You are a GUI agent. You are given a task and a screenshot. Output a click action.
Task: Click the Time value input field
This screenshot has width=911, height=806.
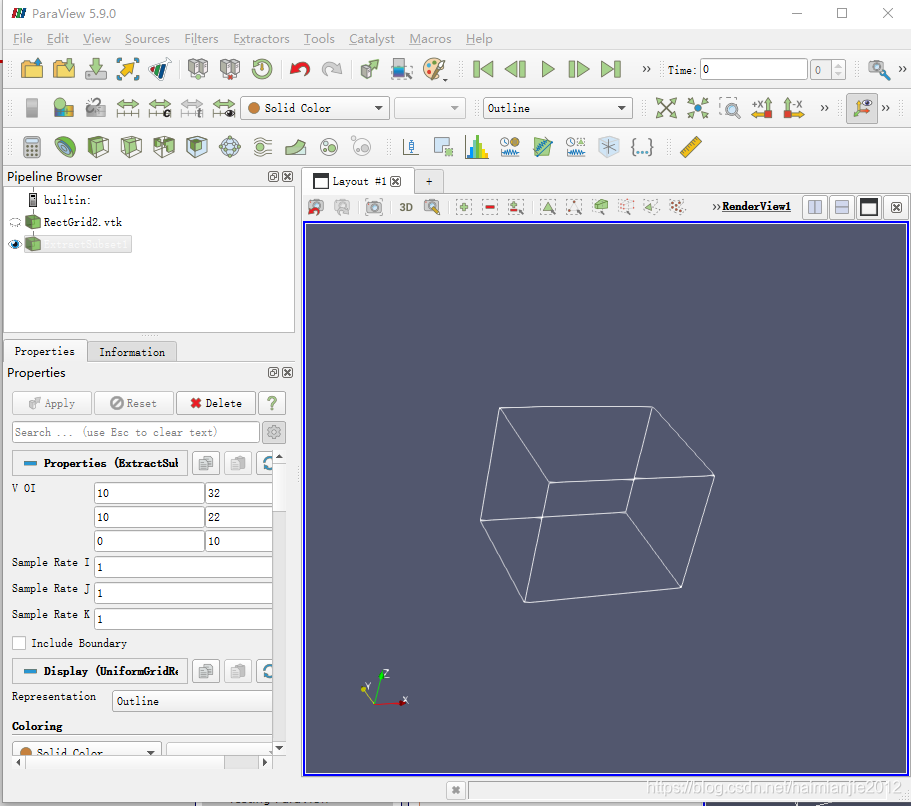coord(754,70)
